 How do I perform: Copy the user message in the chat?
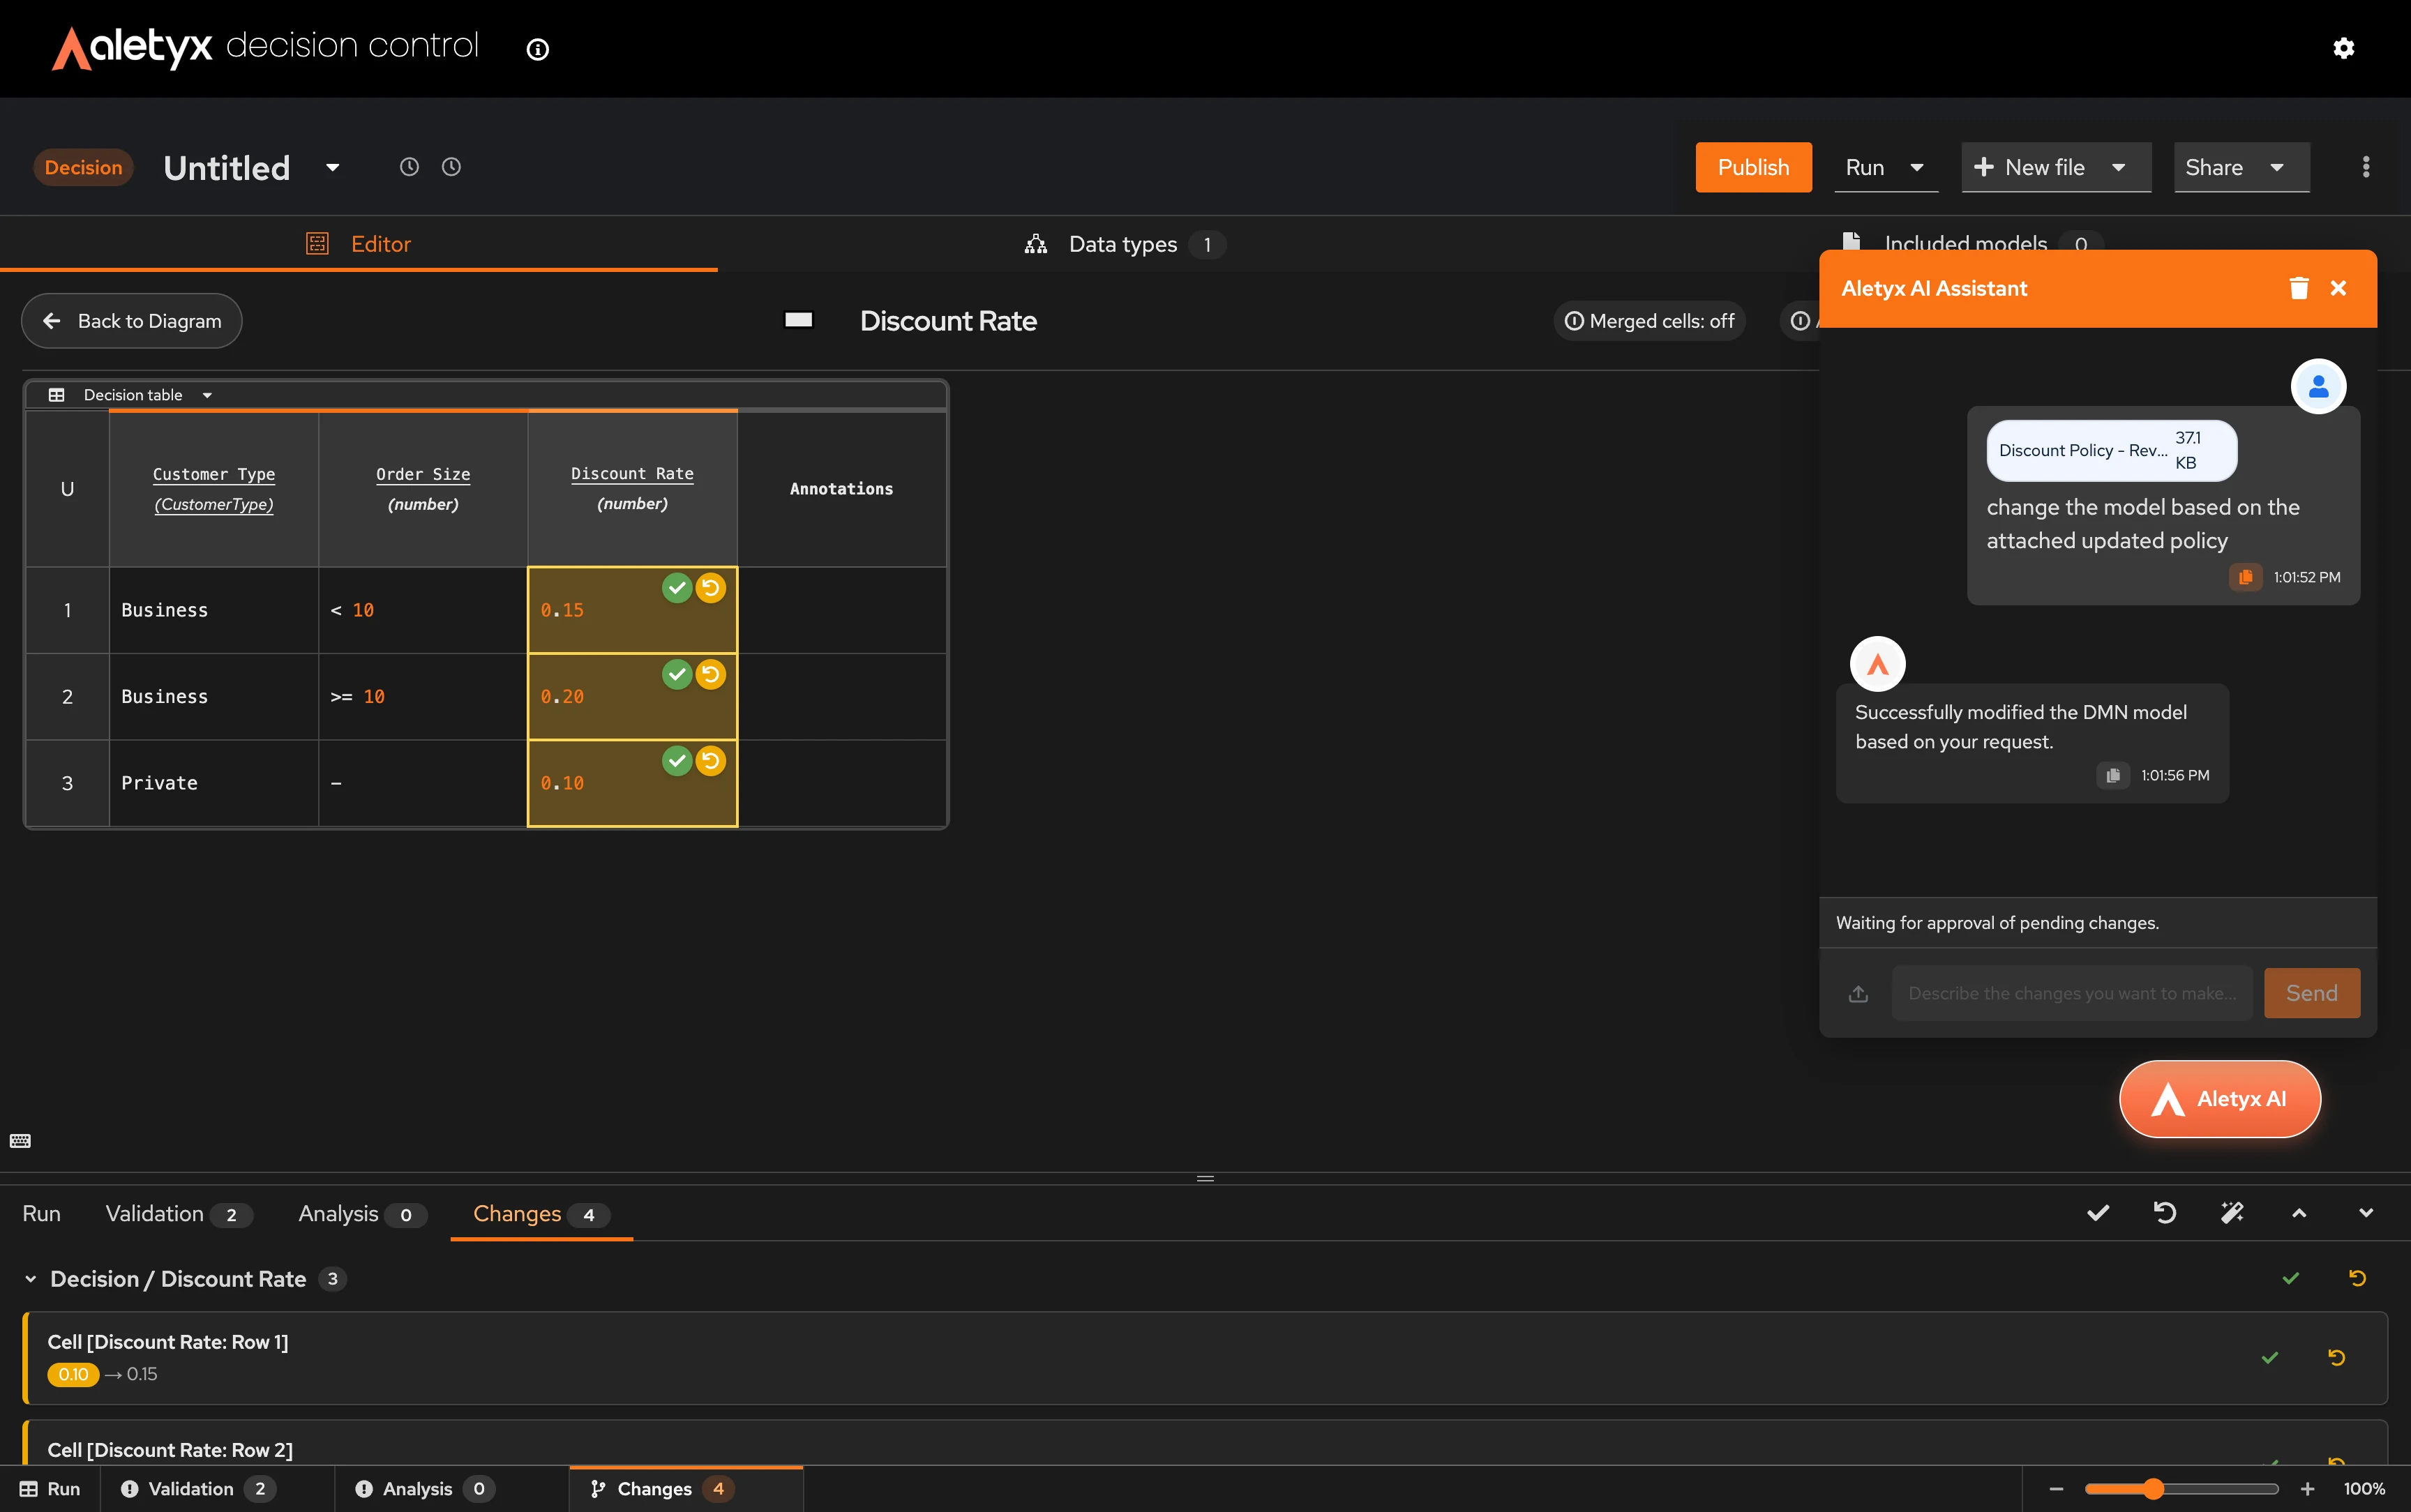pyautogui.click(x=2245, y=577)
